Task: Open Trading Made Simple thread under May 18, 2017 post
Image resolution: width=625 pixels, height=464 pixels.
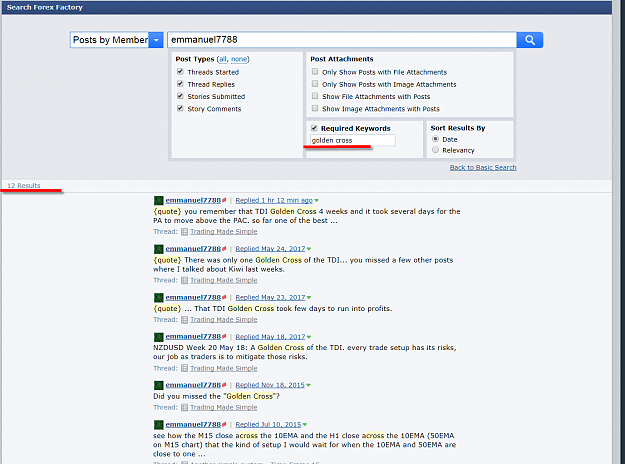Action: [224, 368]
